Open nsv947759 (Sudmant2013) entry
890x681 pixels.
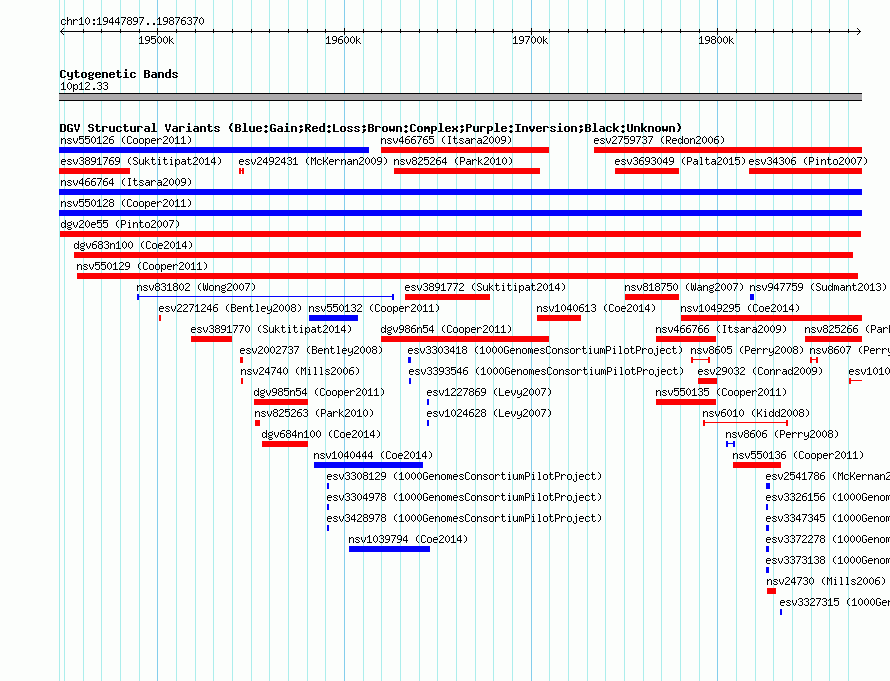(818, 287)
